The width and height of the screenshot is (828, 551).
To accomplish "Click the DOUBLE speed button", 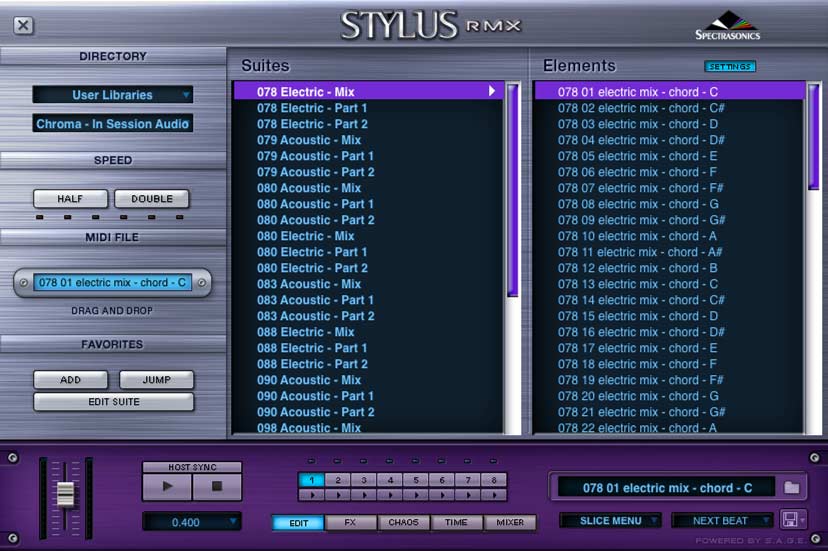I will click(152, 199).
